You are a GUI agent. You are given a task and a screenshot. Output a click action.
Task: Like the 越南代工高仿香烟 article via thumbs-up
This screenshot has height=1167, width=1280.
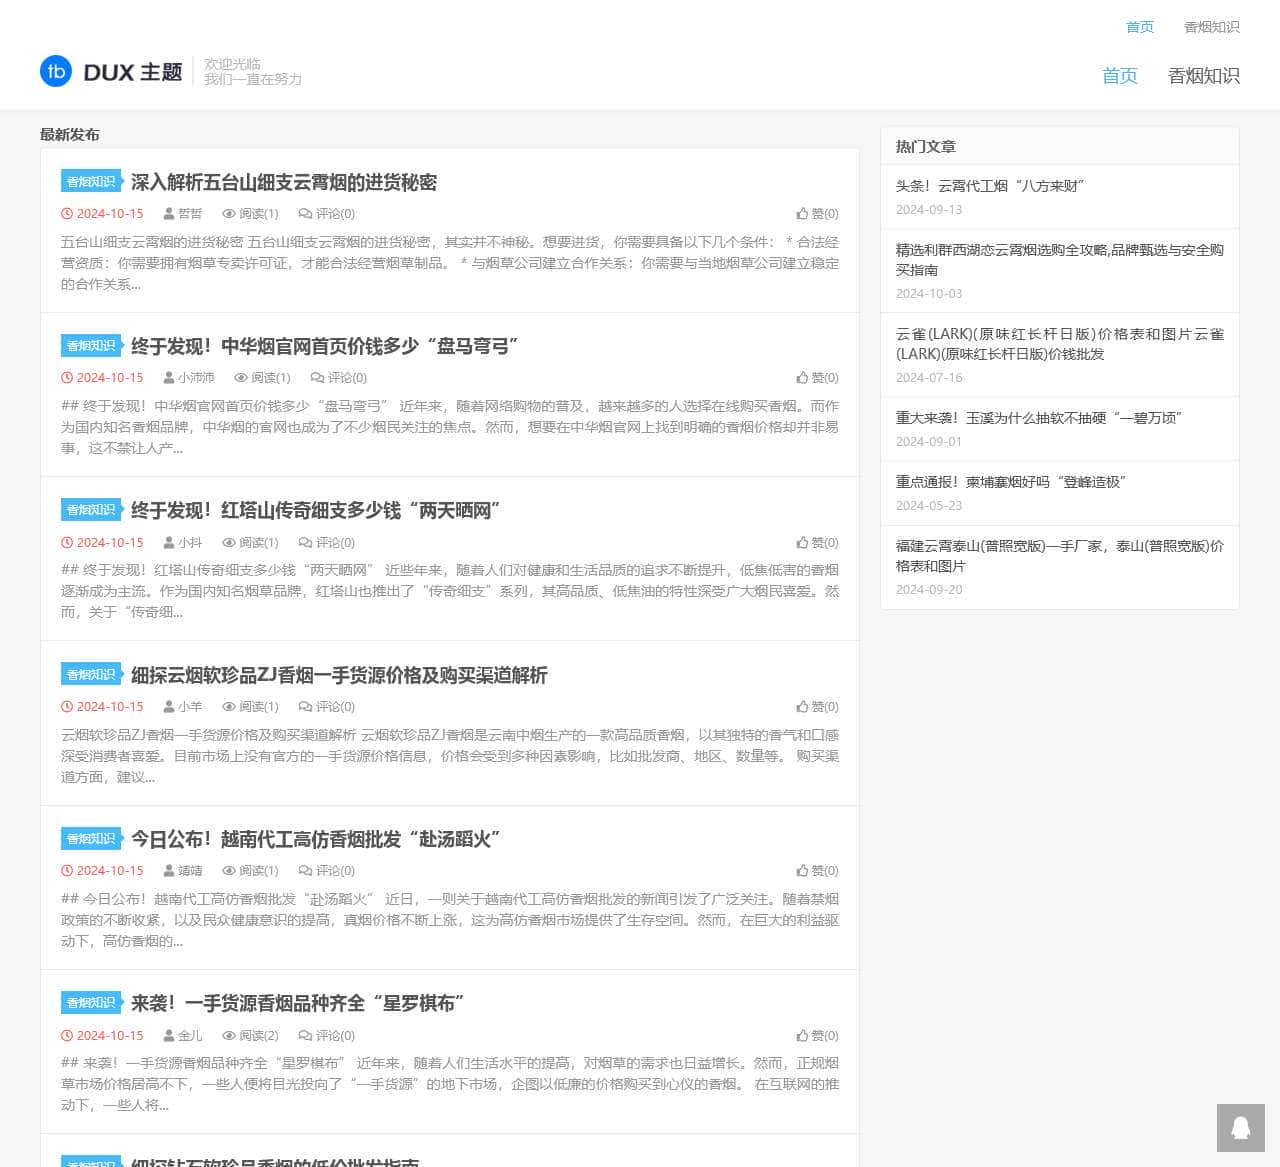pyautogui.click(x=802, y=871)
